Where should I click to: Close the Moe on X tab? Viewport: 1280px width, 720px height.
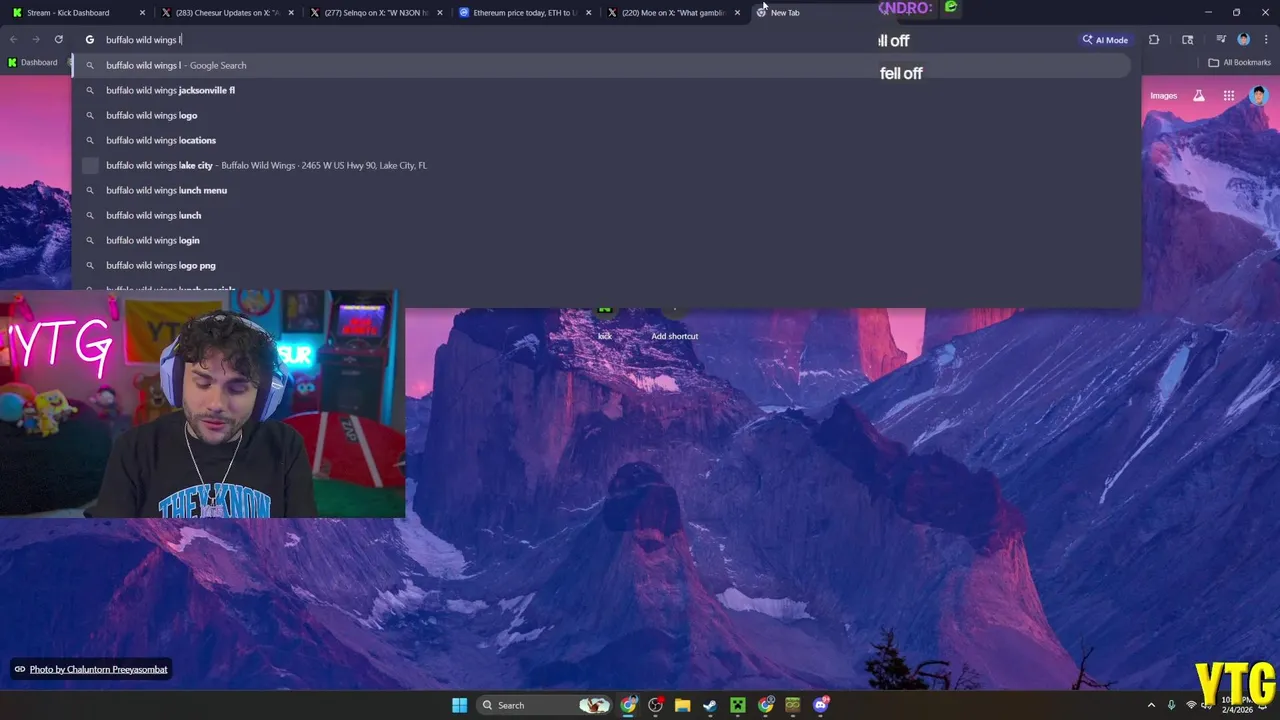click(x=737, y=13)
